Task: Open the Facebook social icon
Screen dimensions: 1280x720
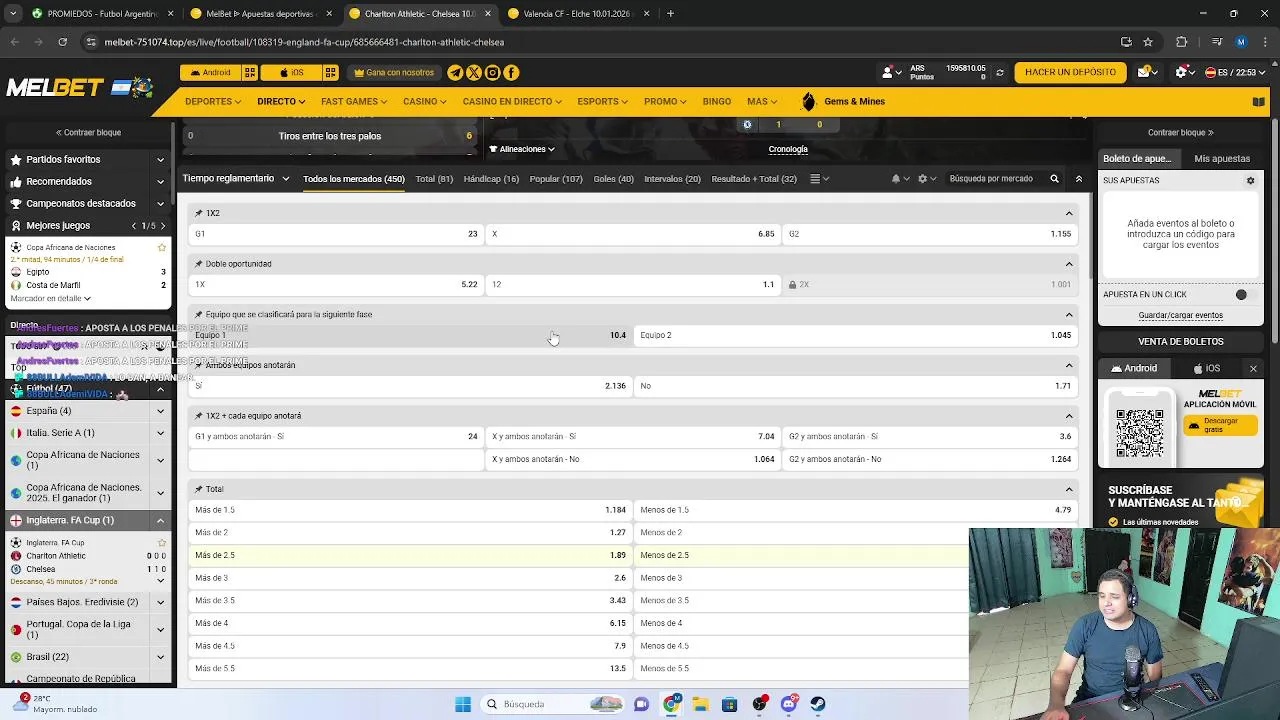Action: [x=511, y=72]
